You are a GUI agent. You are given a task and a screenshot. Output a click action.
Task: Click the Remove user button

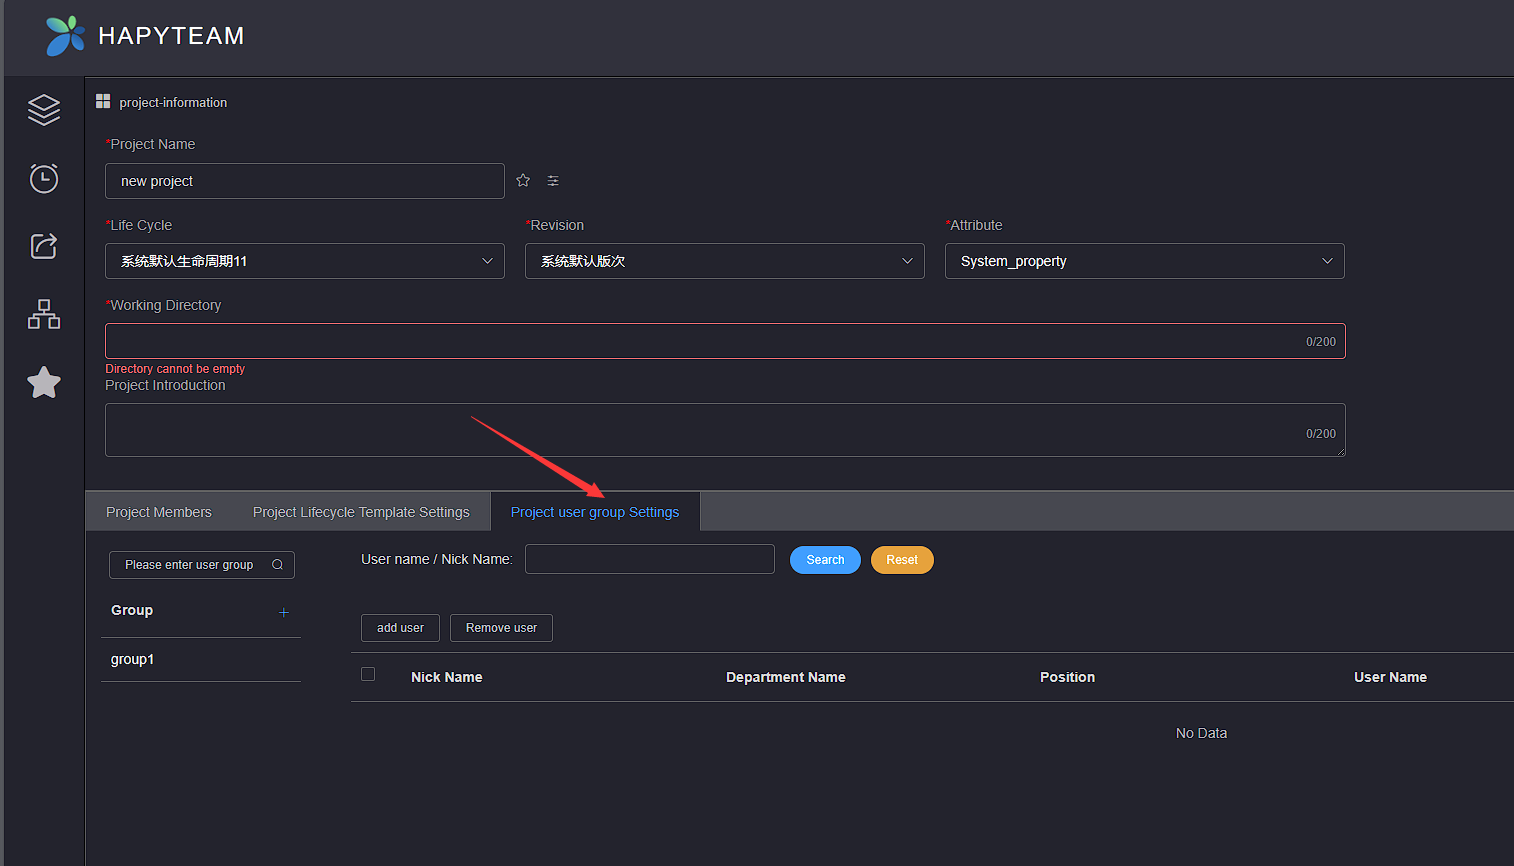(501, 628)
